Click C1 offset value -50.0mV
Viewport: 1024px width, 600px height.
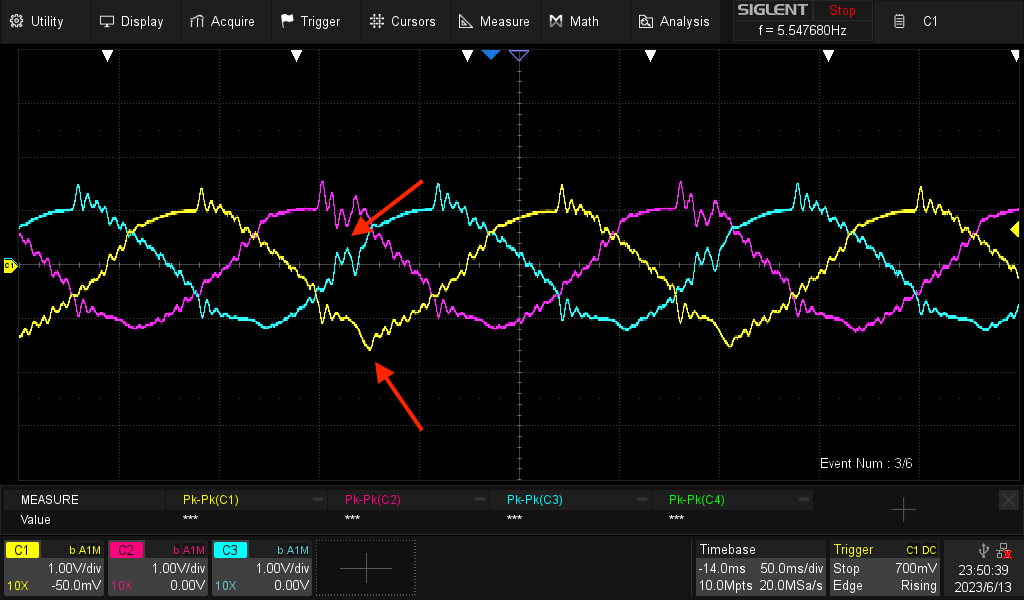click(x=77, y=586)
